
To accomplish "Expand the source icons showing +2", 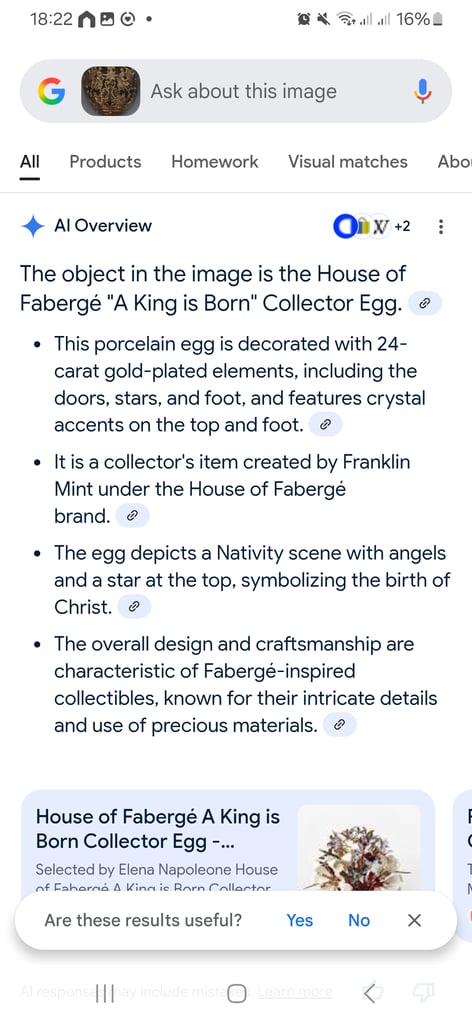I will point(371,227).
